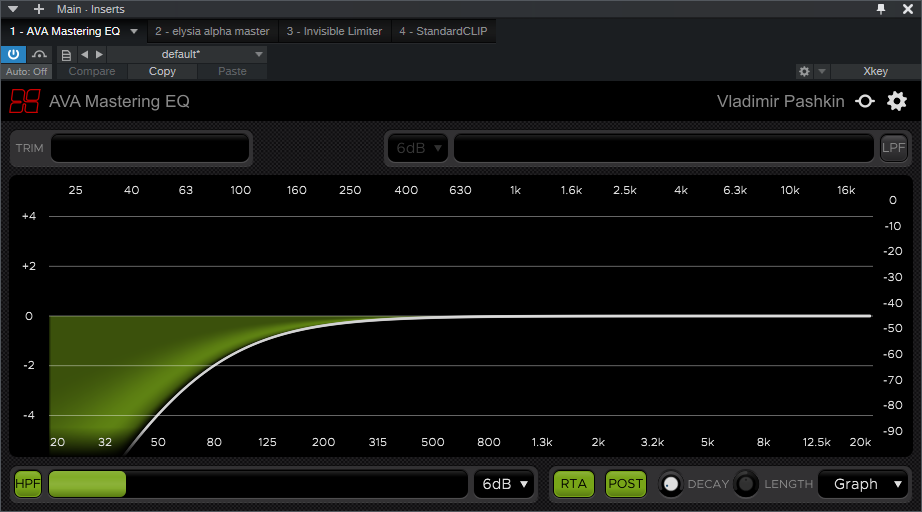Image resolution: width=922 pixels, height=512 pixels.
Task: Pin the plugin window
Action: tap(881, 9)
